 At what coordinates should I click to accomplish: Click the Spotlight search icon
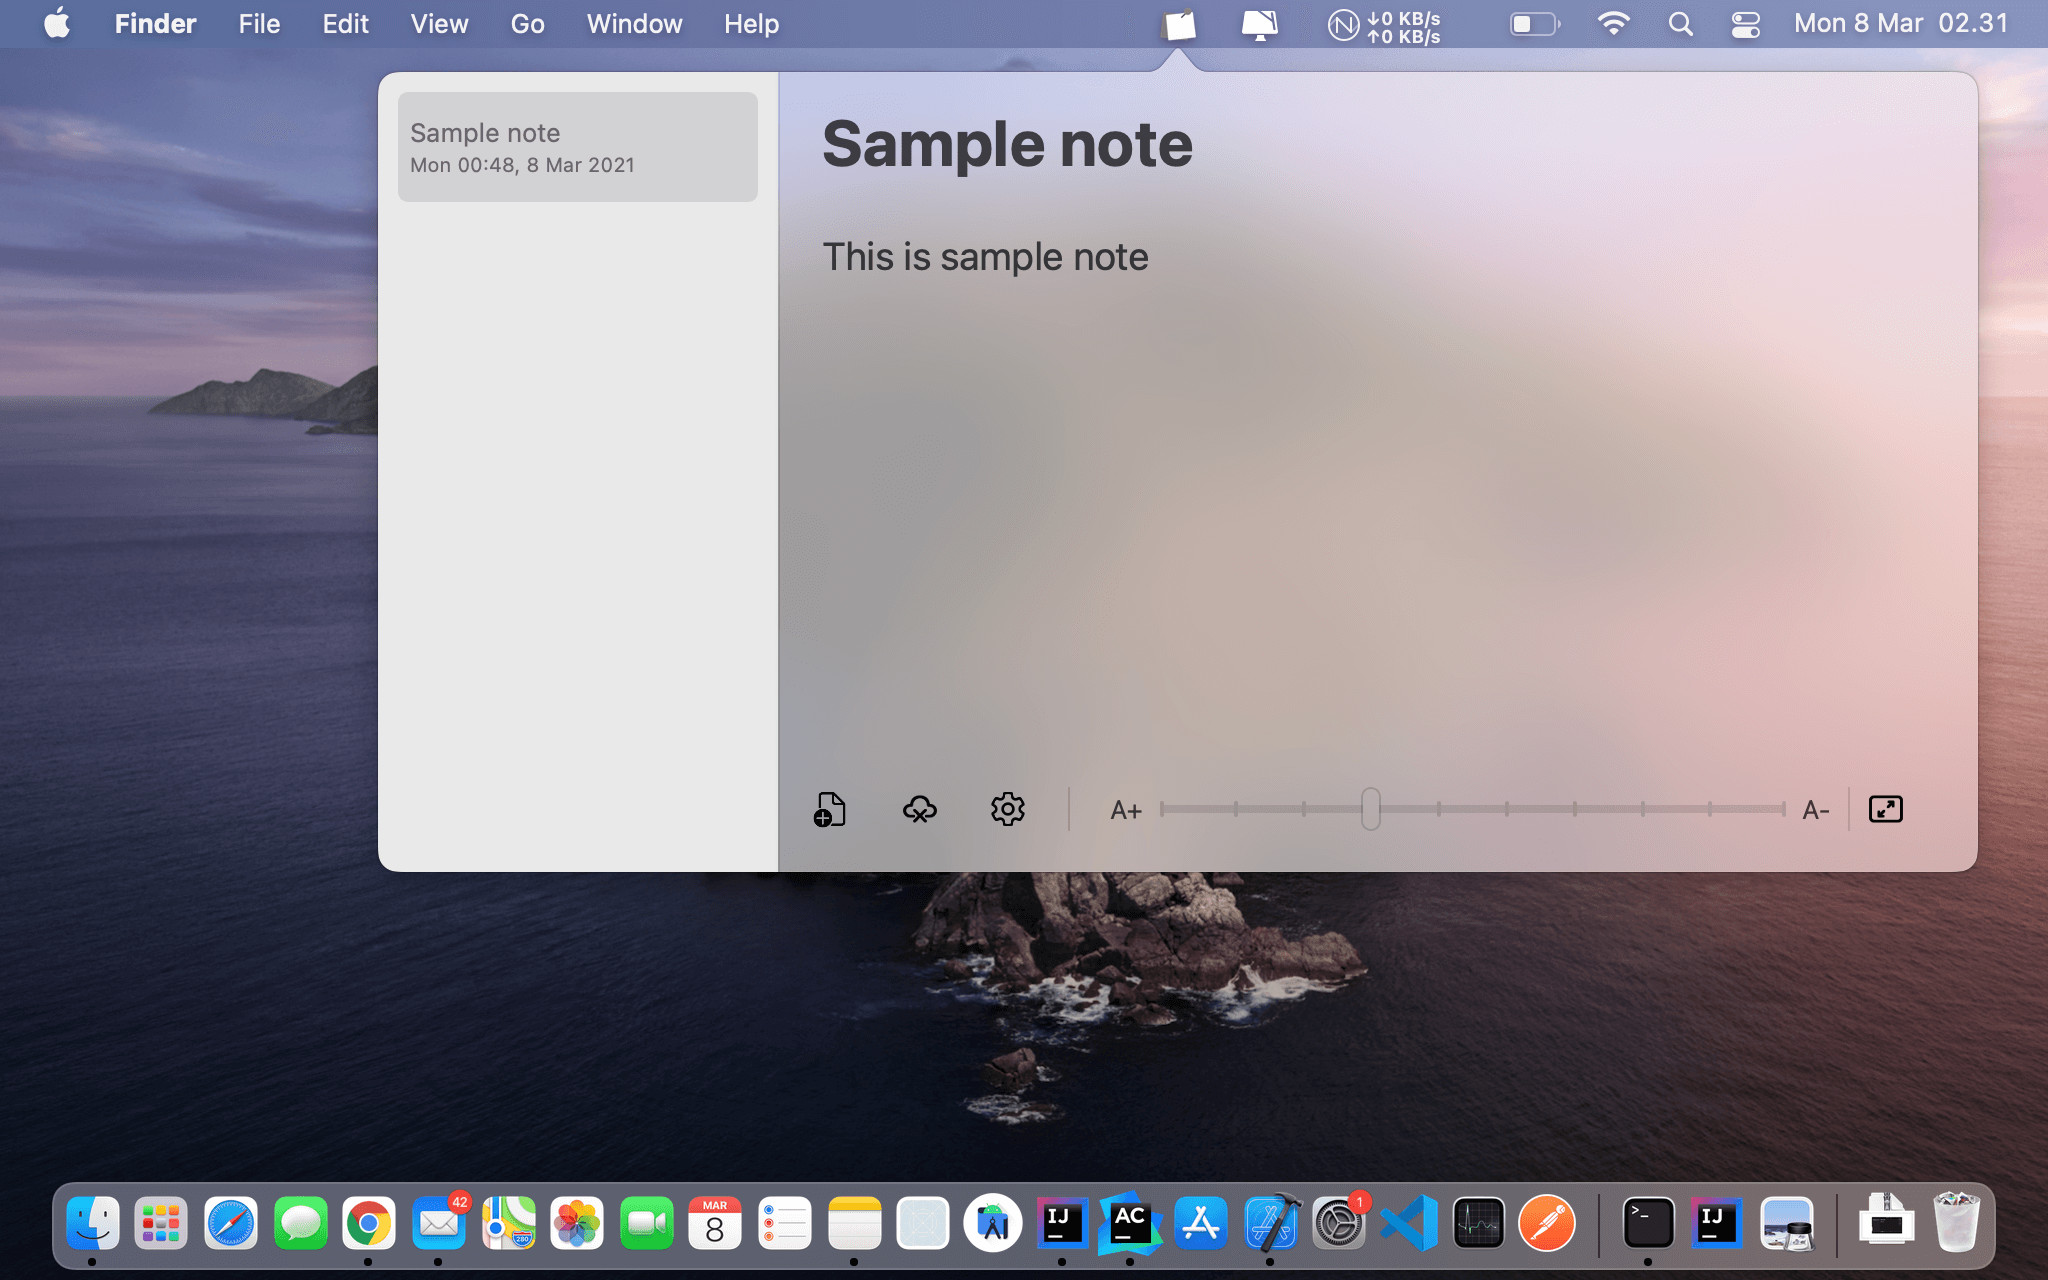coord(1680,24)
